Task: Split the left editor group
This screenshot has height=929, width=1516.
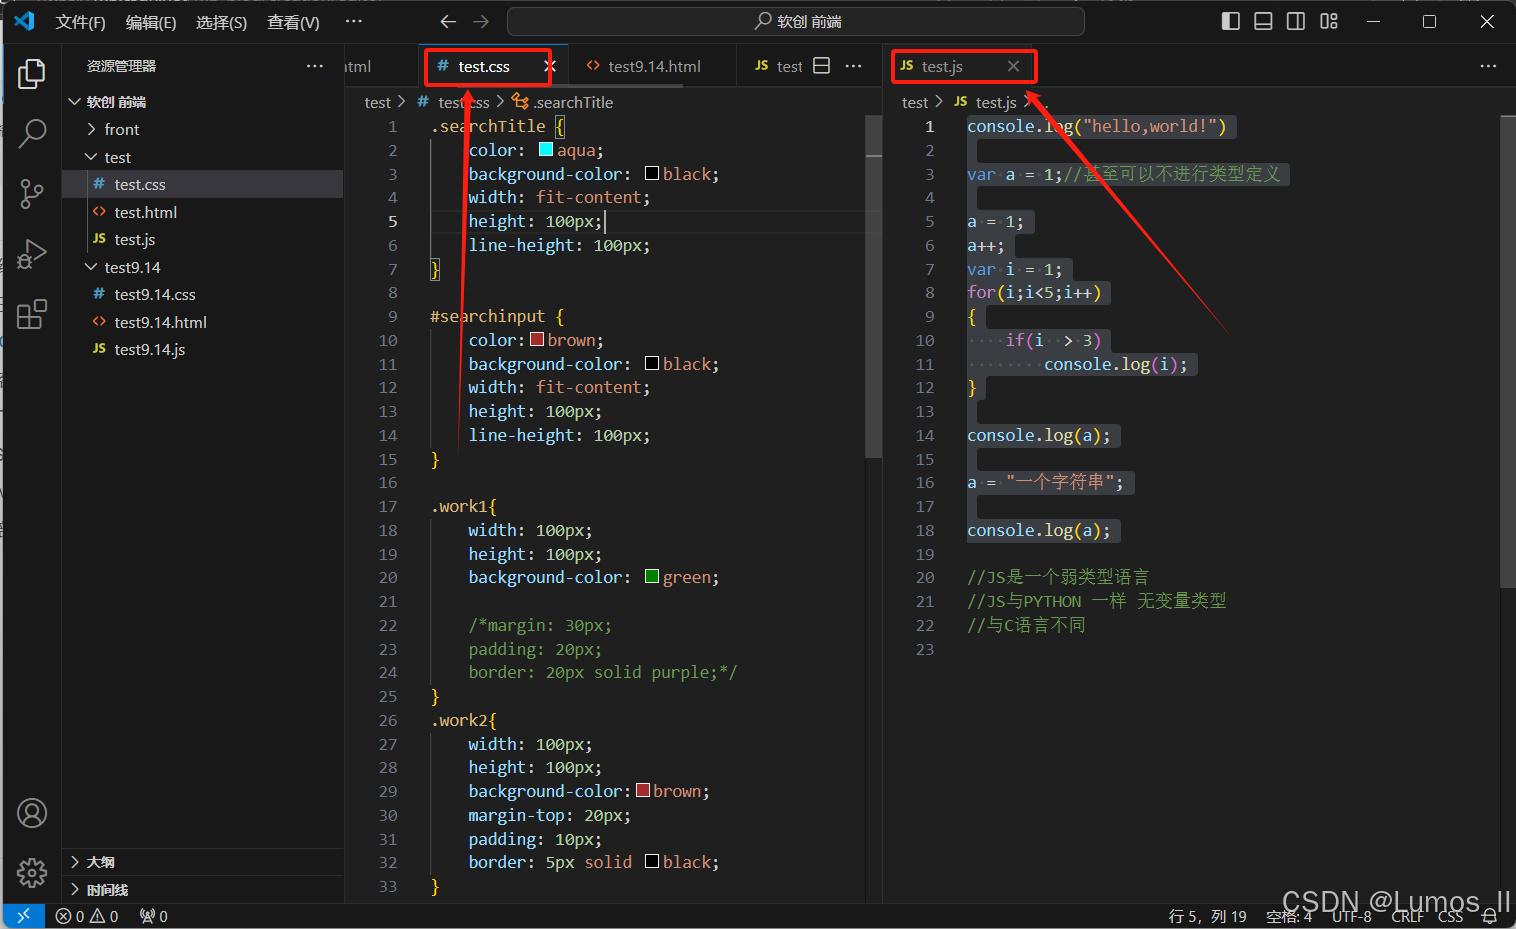Action: click(x=822, y=66)
